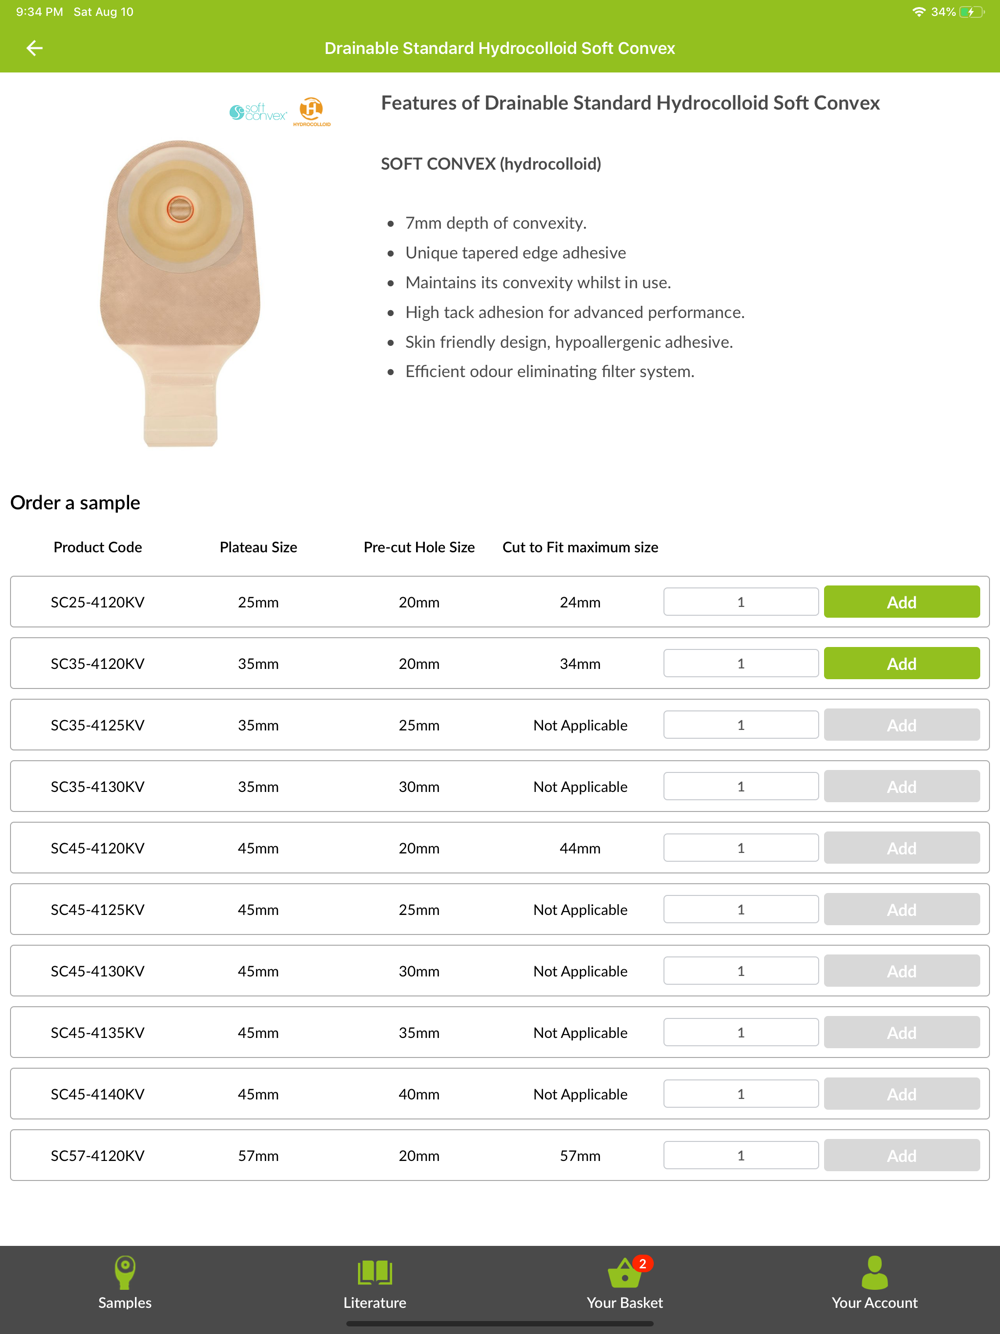Image resolution: width=1000 pixels, height=1334 pixels.
Task: Add SC25-4120KV sample to basket
Action: point(901,602)
